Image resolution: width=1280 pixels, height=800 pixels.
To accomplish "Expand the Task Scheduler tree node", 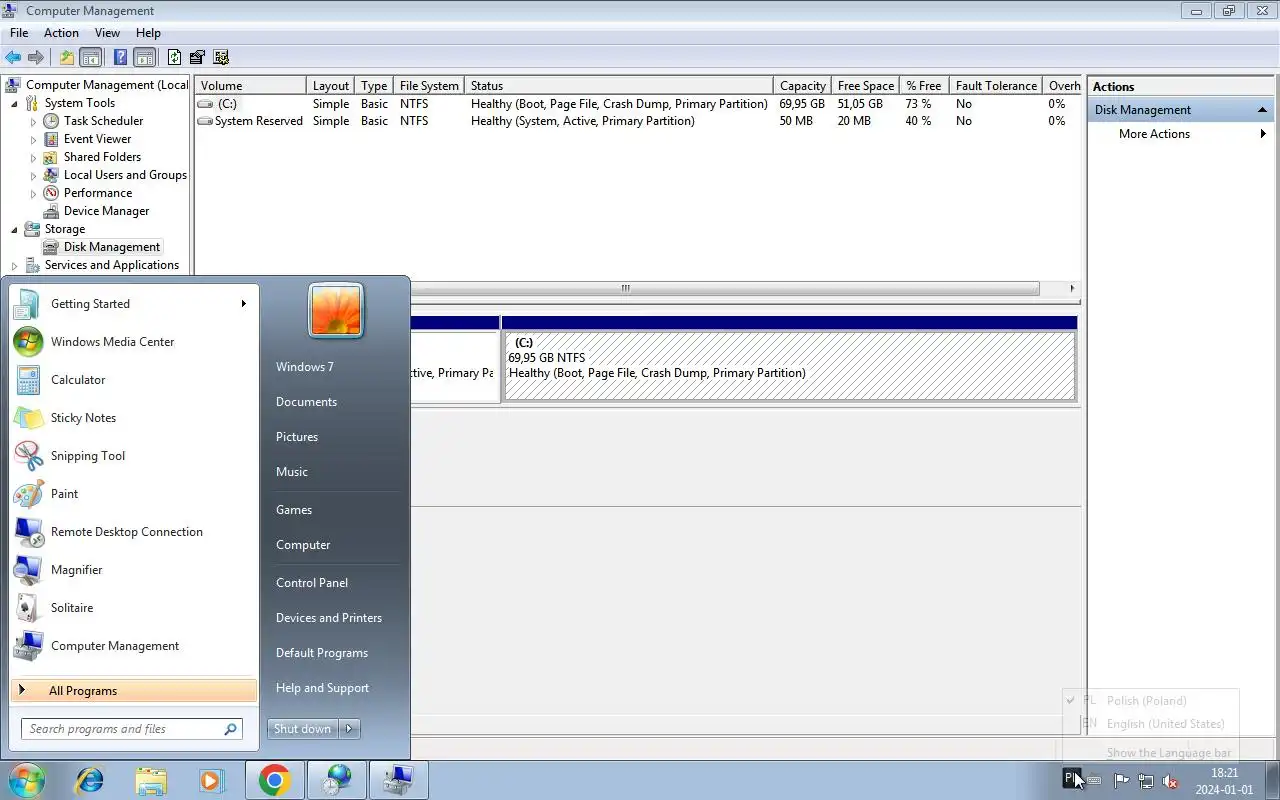I will (33, 121).
